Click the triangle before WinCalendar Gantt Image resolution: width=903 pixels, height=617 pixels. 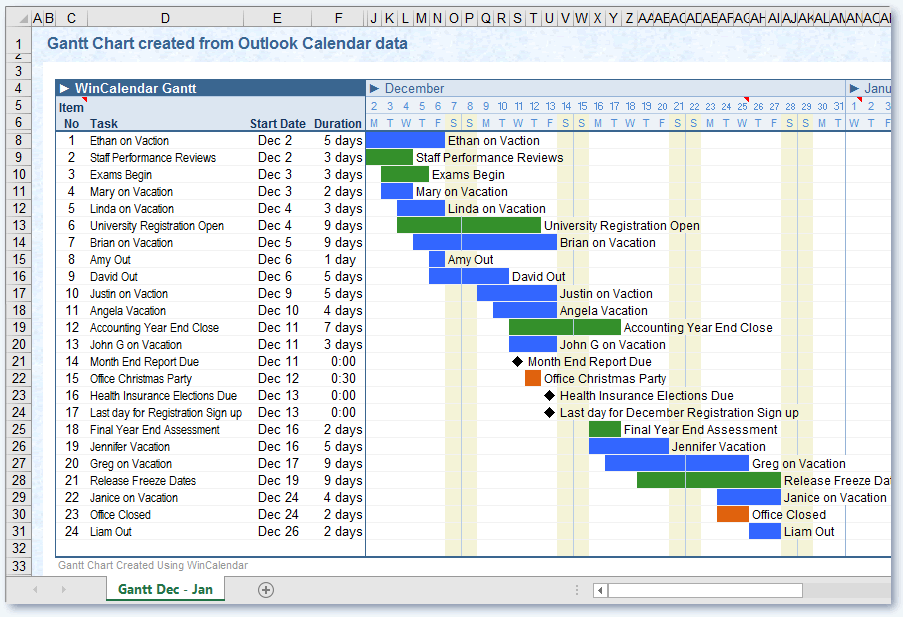tap(64, 89)
